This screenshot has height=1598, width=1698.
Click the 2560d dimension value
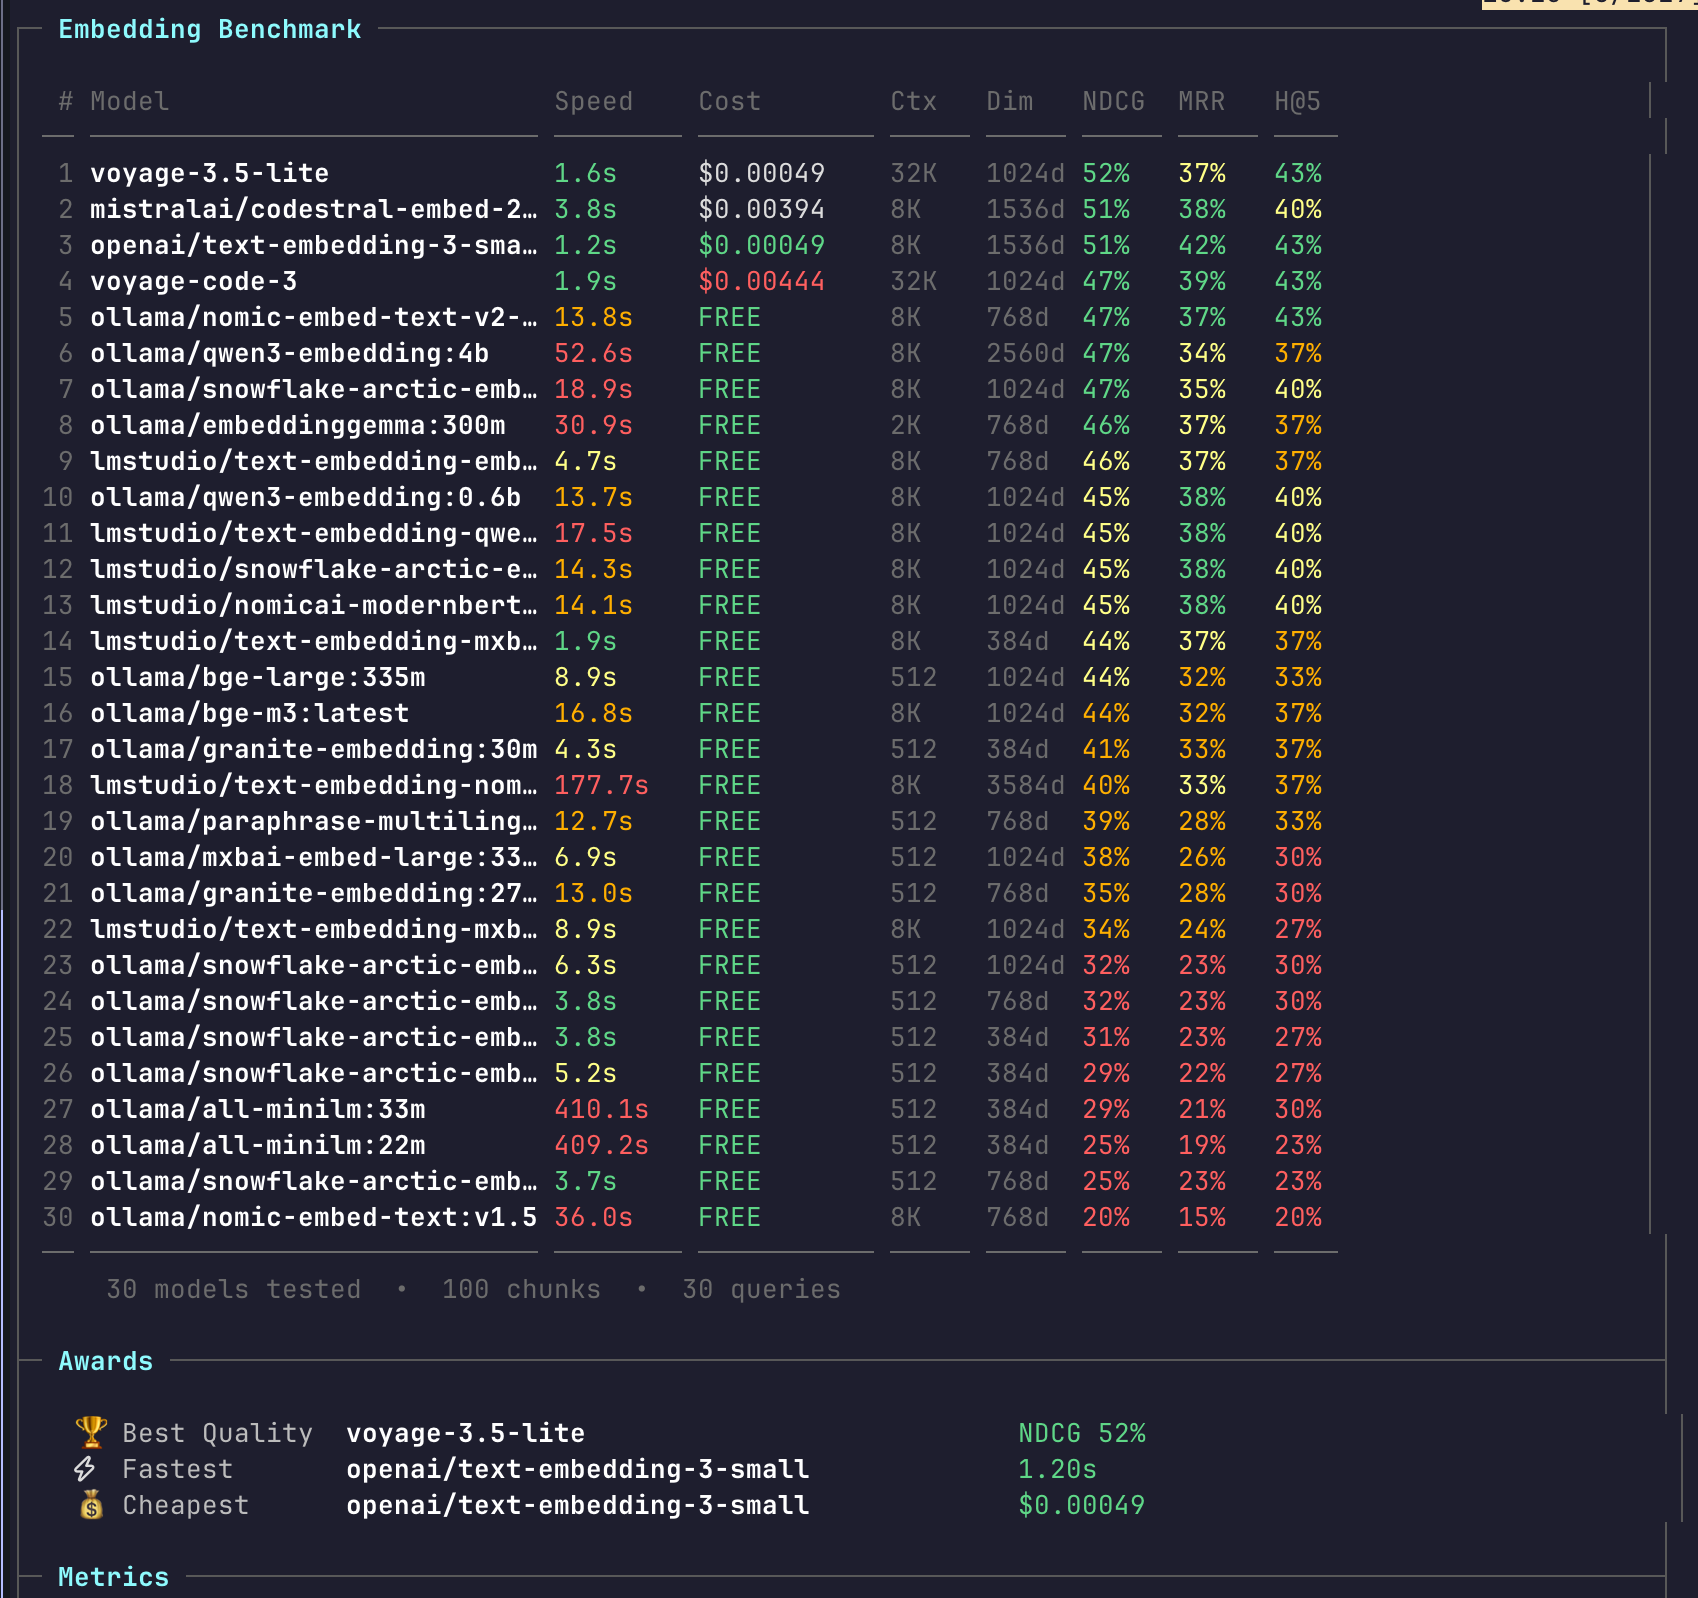[x=1026, y=353]
